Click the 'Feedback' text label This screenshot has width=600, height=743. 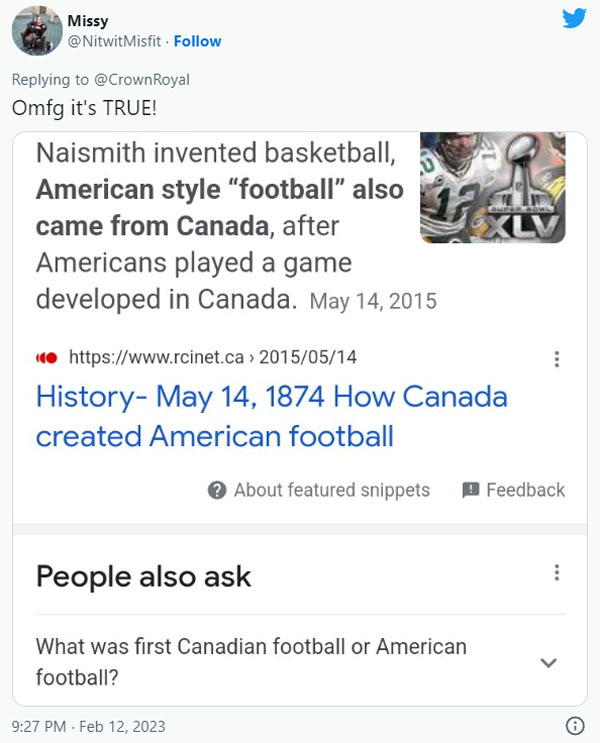[525, 490]
